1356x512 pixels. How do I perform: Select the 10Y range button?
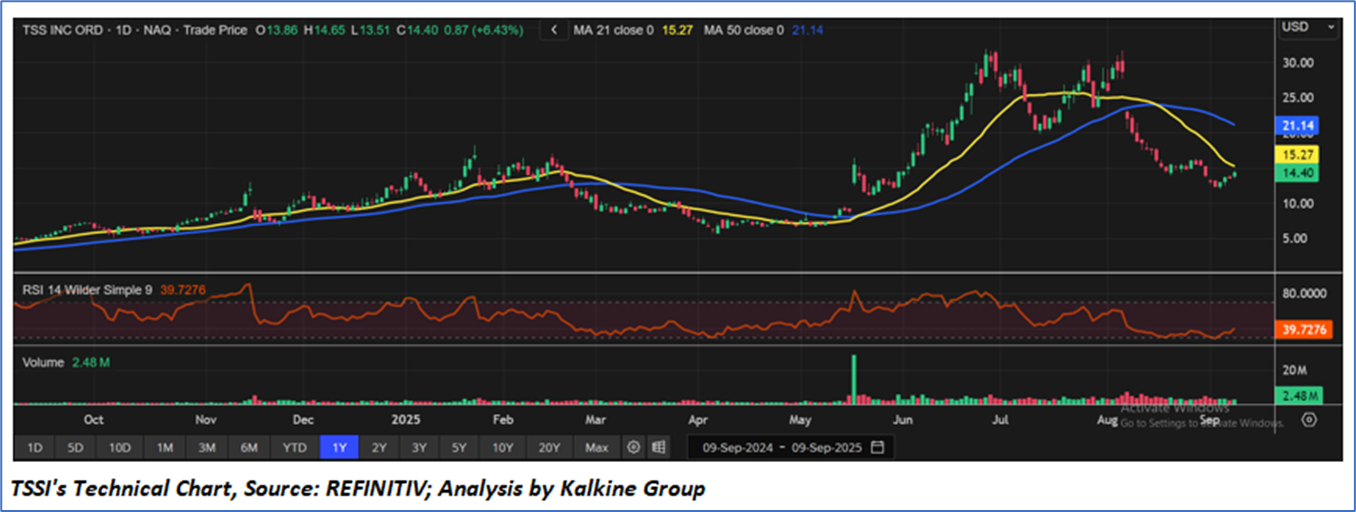(503, 447)
